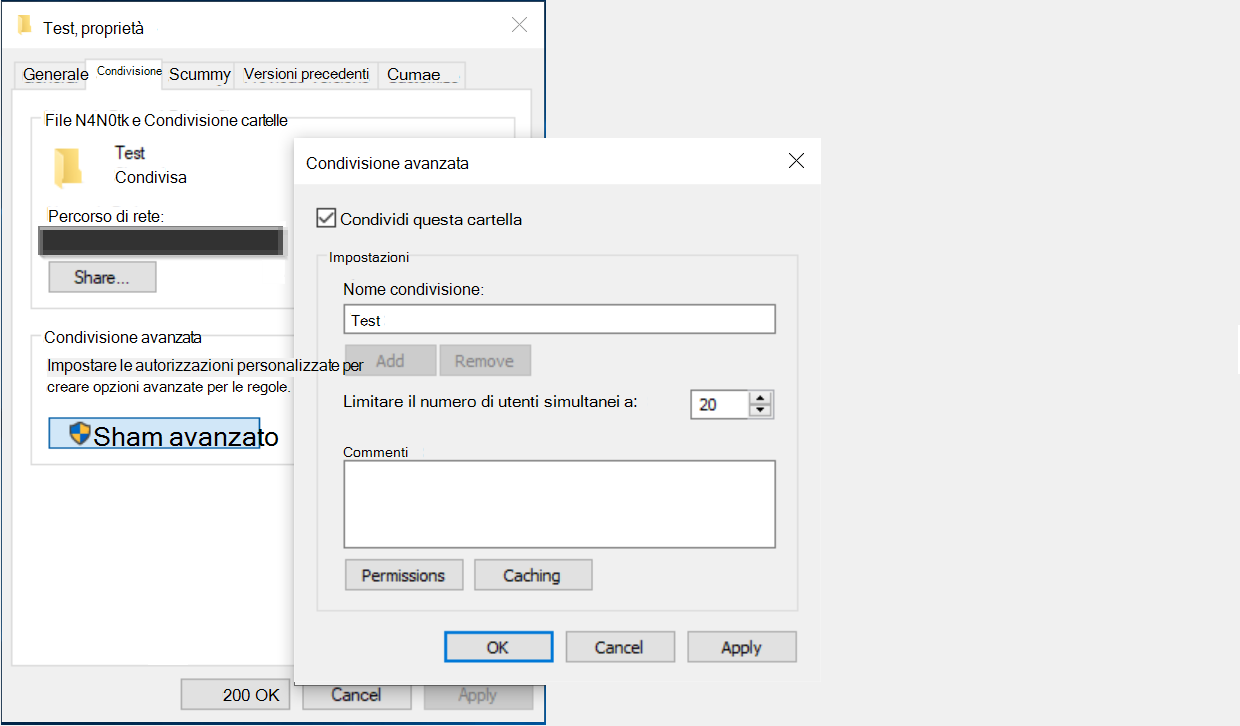Increase user limit with the up arrow
The image size is (1240, 726).
[760, 398]
